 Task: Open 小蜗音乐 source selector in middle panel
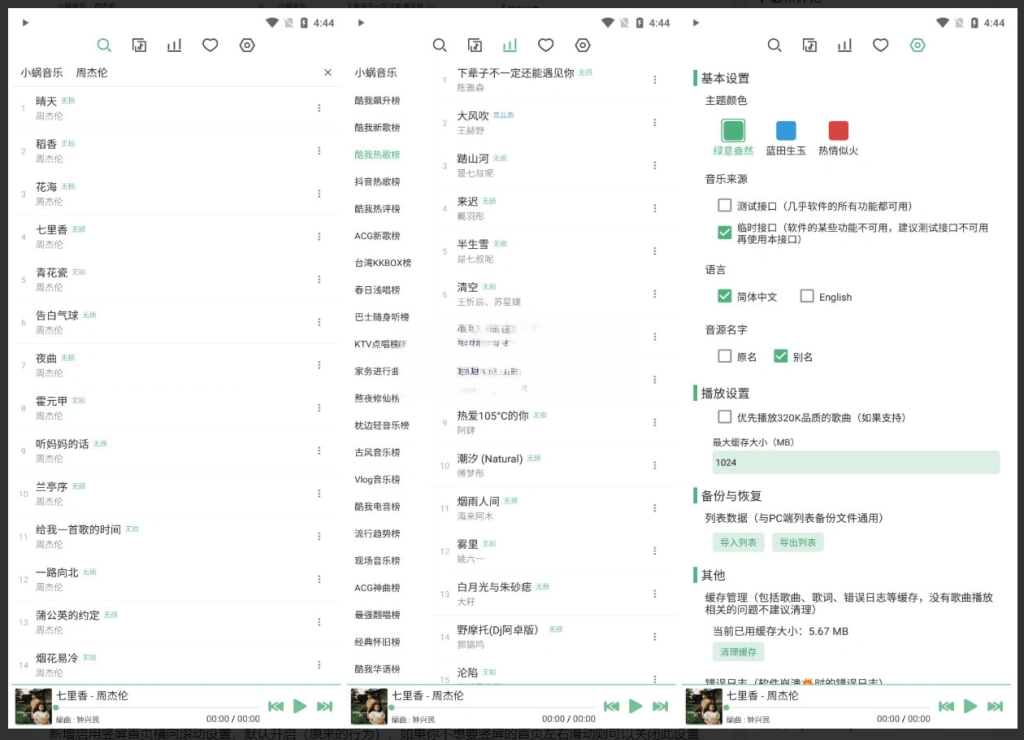pos(376,72)
